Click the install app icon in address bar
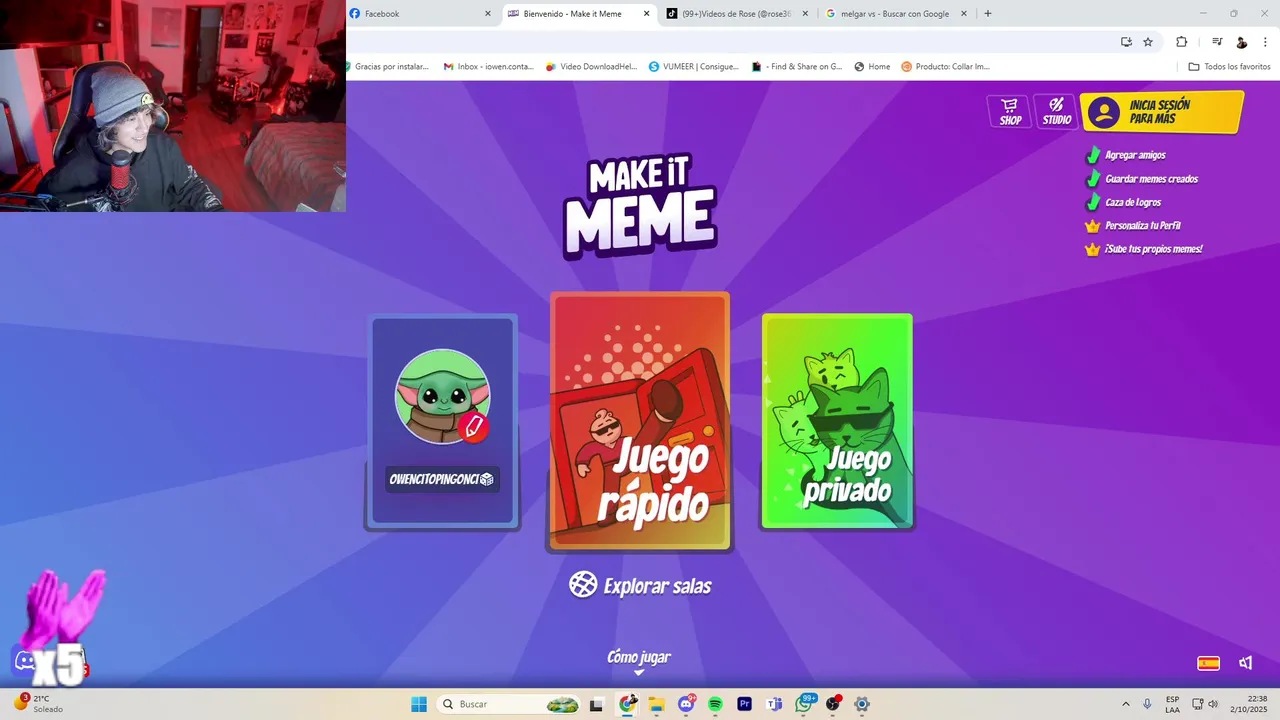Viewport: 1280px width, 720px height. [x=1126, y=42]
